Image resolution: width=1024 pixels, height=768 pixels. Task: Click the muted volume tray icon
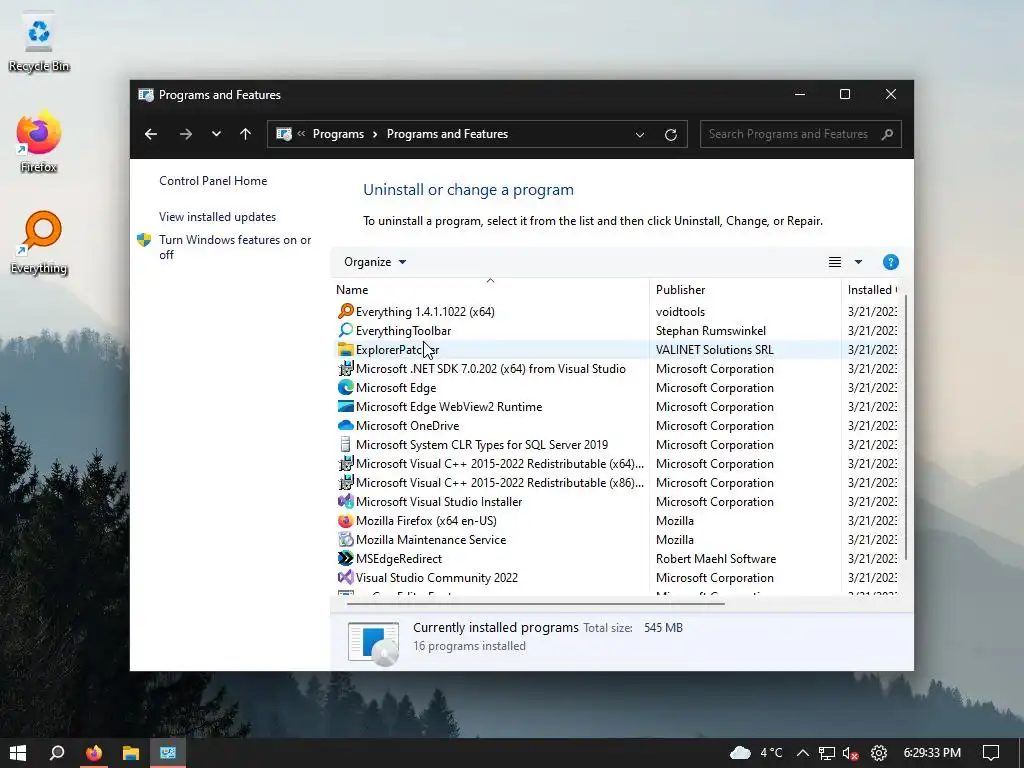[x=850, y=753]
